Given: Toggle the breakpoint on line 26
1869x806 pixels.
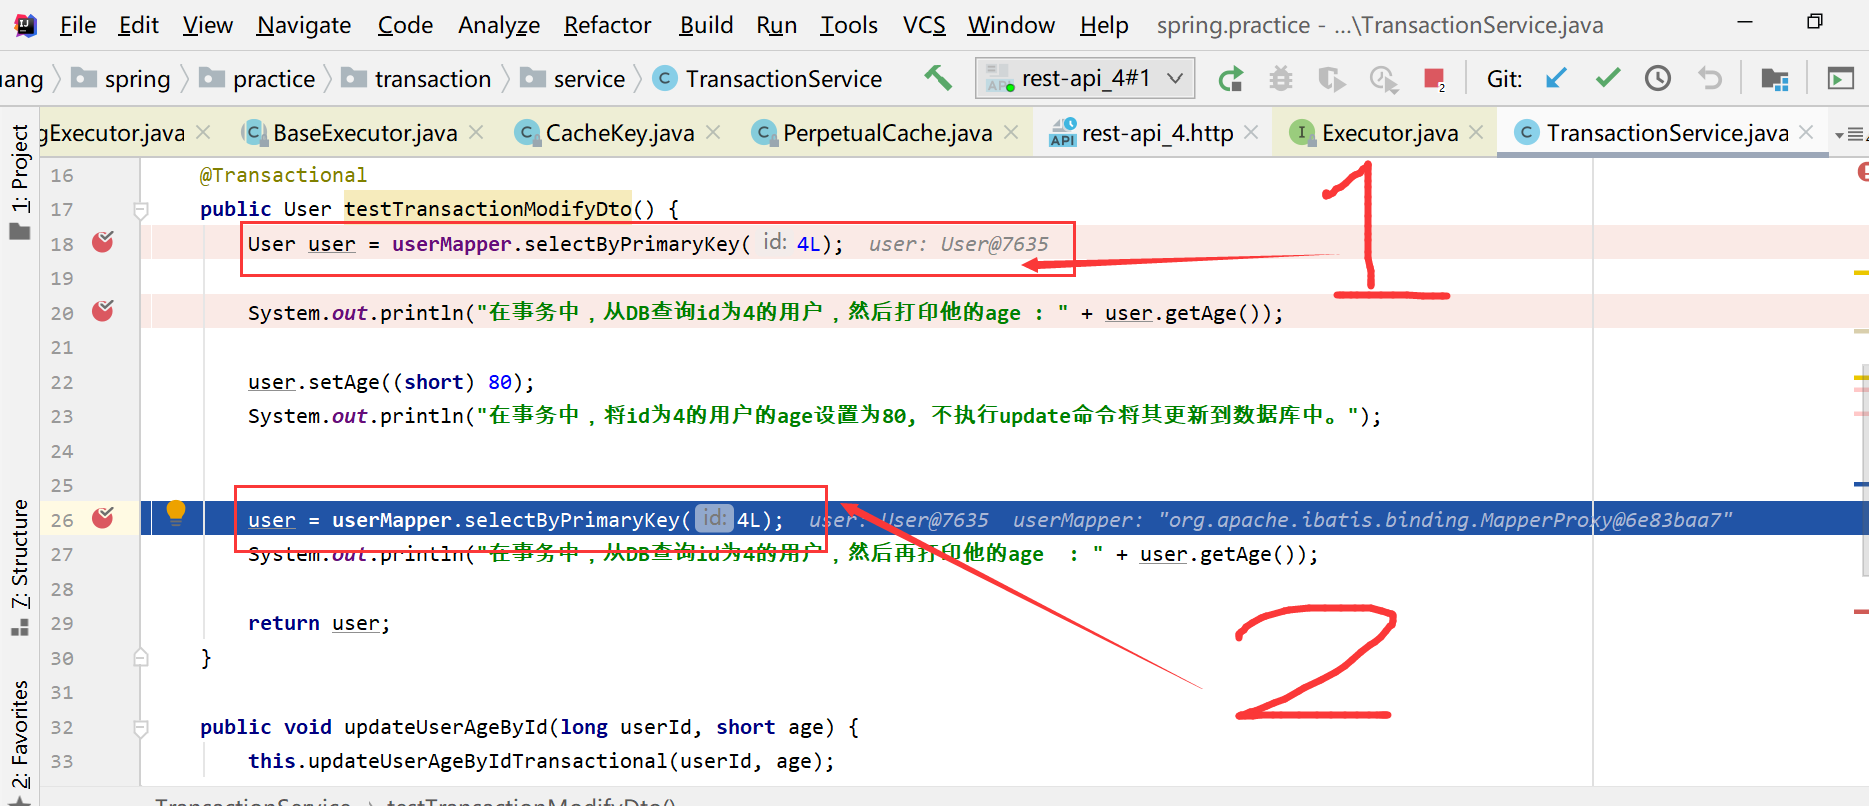Looking at the screenshot, I should click(103, 518).
